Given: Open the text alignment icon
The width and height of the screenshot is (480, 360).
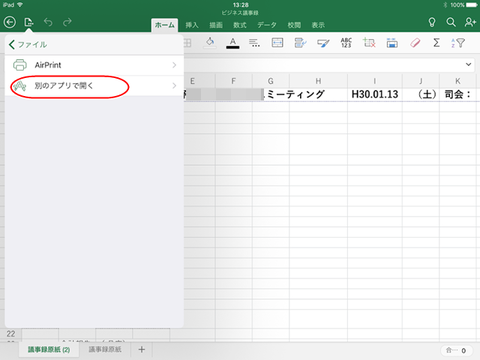Looking at the screenshot, I should pos(254,43).
